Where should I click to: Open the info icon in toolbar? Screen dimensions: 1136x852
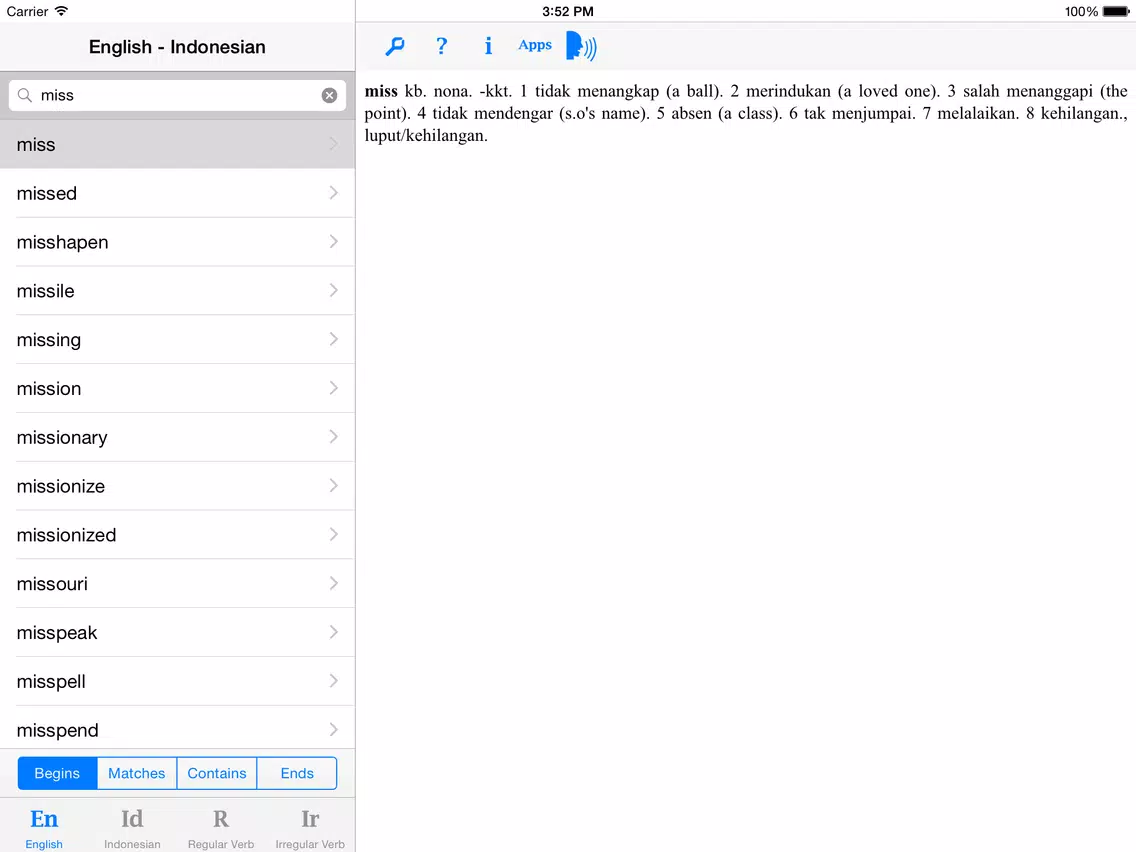(488, 46)
